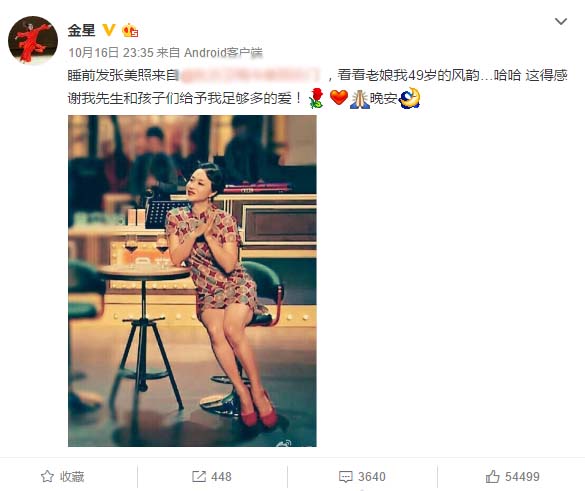The image size is (585, 491).
Task: Open the post options chevron menu
Action: point(560,22)
